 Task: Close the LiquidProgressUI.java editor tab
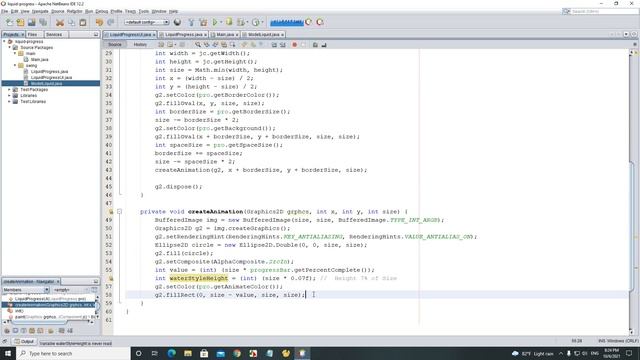154,35
